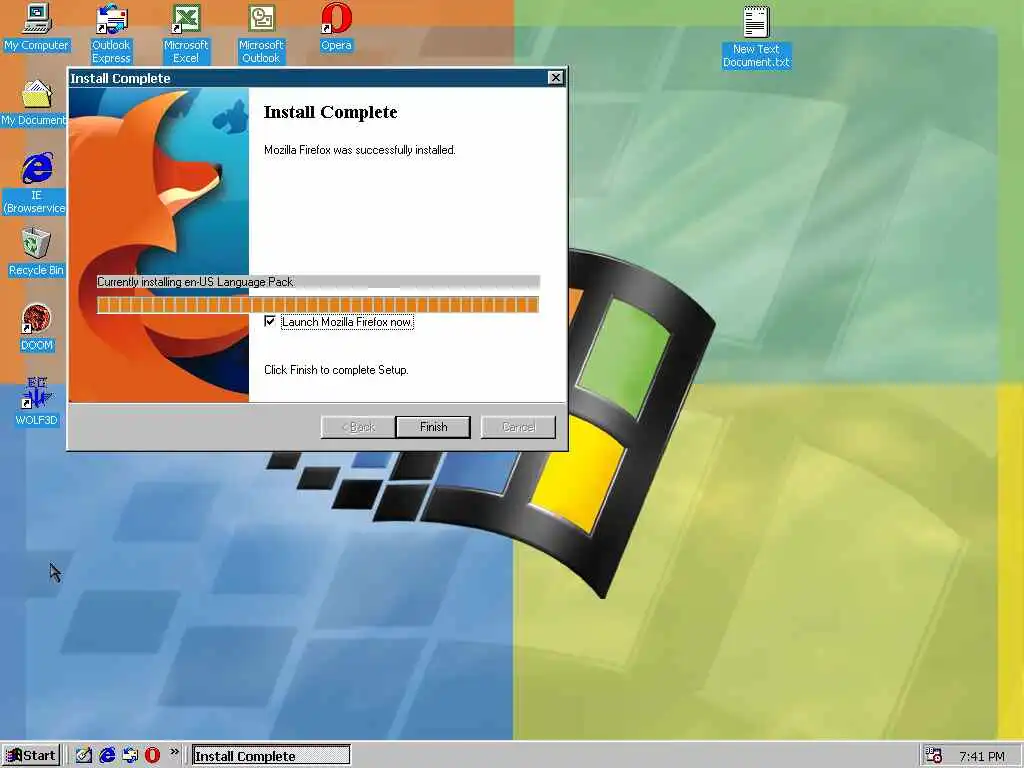Select the Outlook Express desktop icon
Screen dimensions: 1024x768
(111, 33)
